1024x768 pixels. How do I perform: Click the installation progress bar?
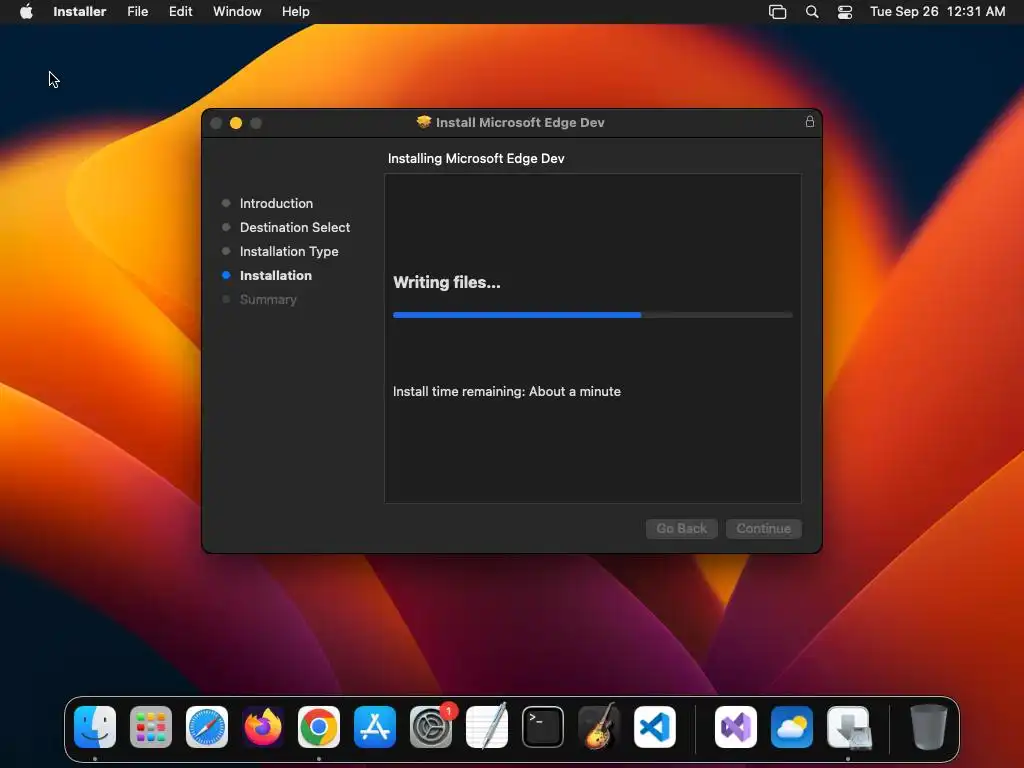point(592,315)
